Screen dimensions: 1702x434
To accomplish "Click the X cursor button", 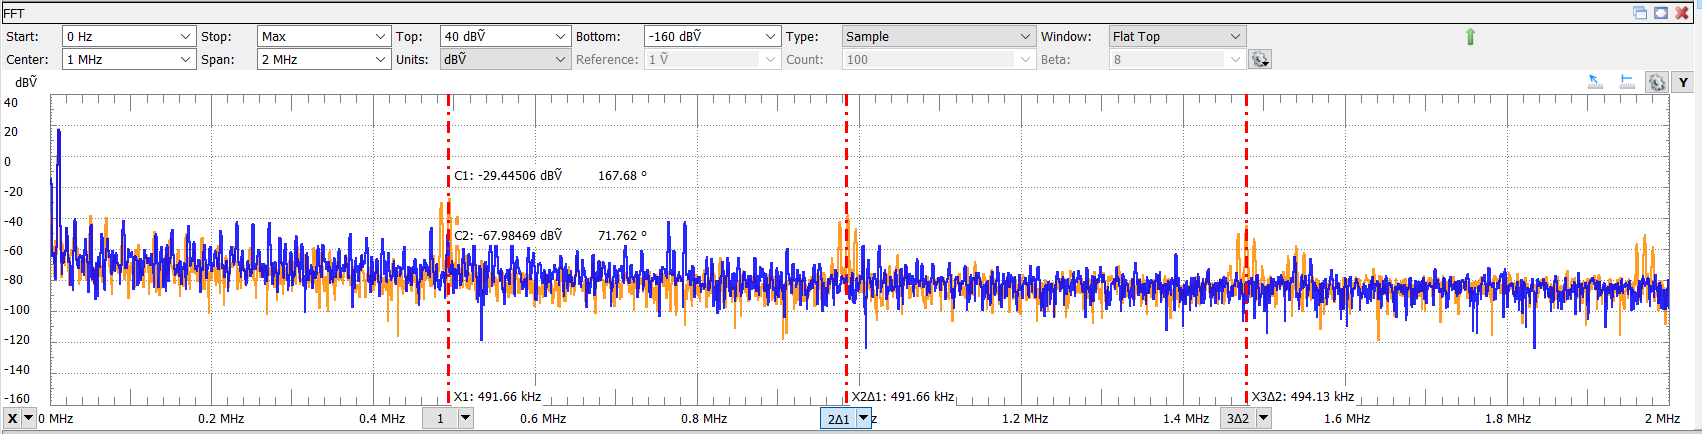I will pyautogui.click(x=12, y=419).
